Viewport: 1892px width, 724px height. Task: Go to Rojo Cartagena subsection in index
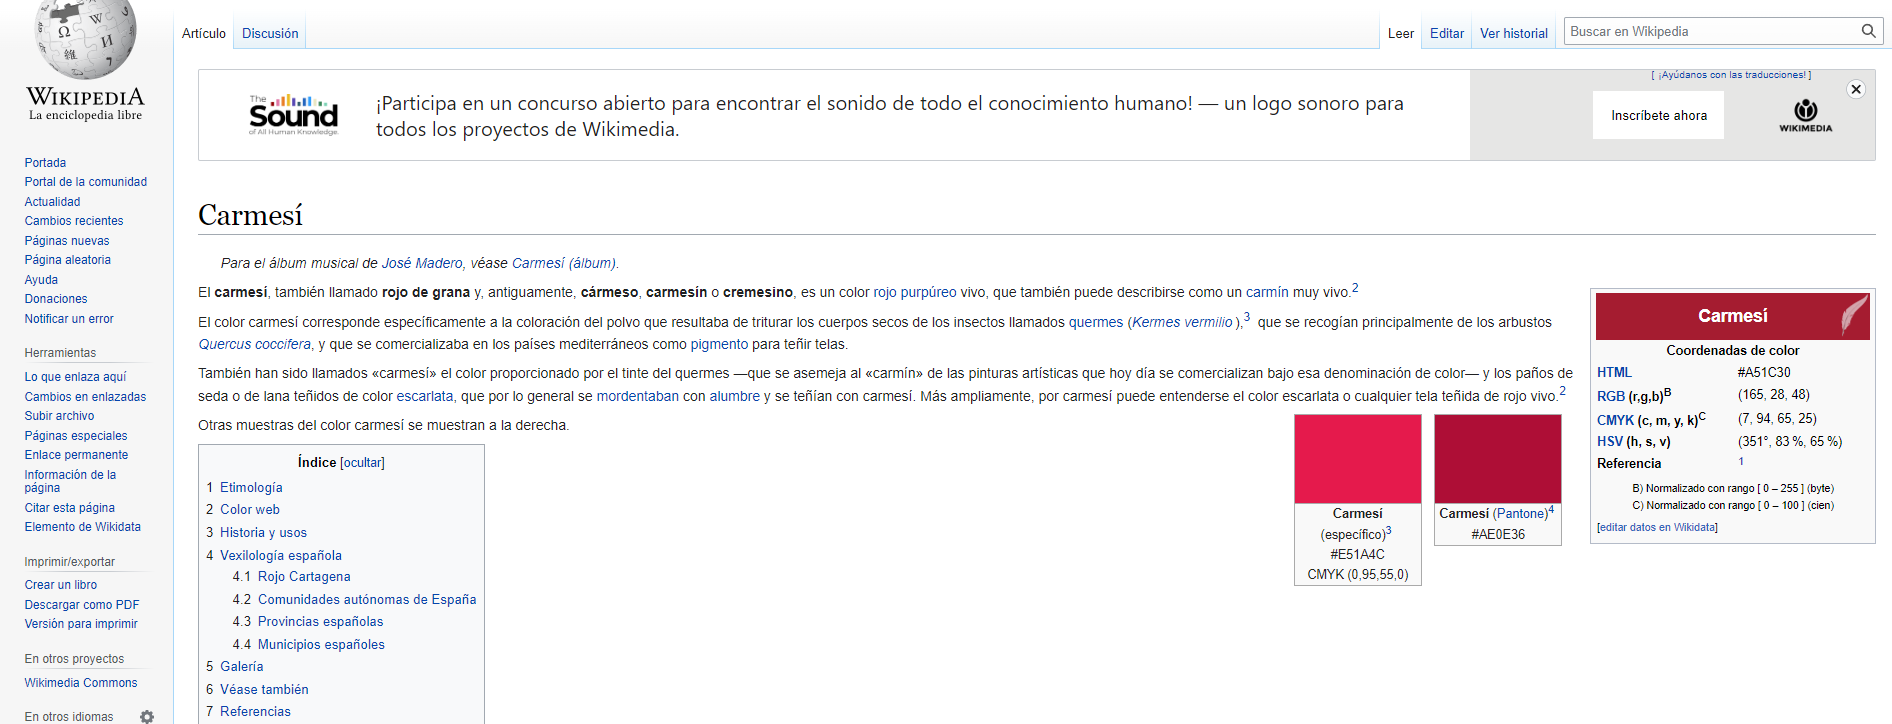[304, 577]
